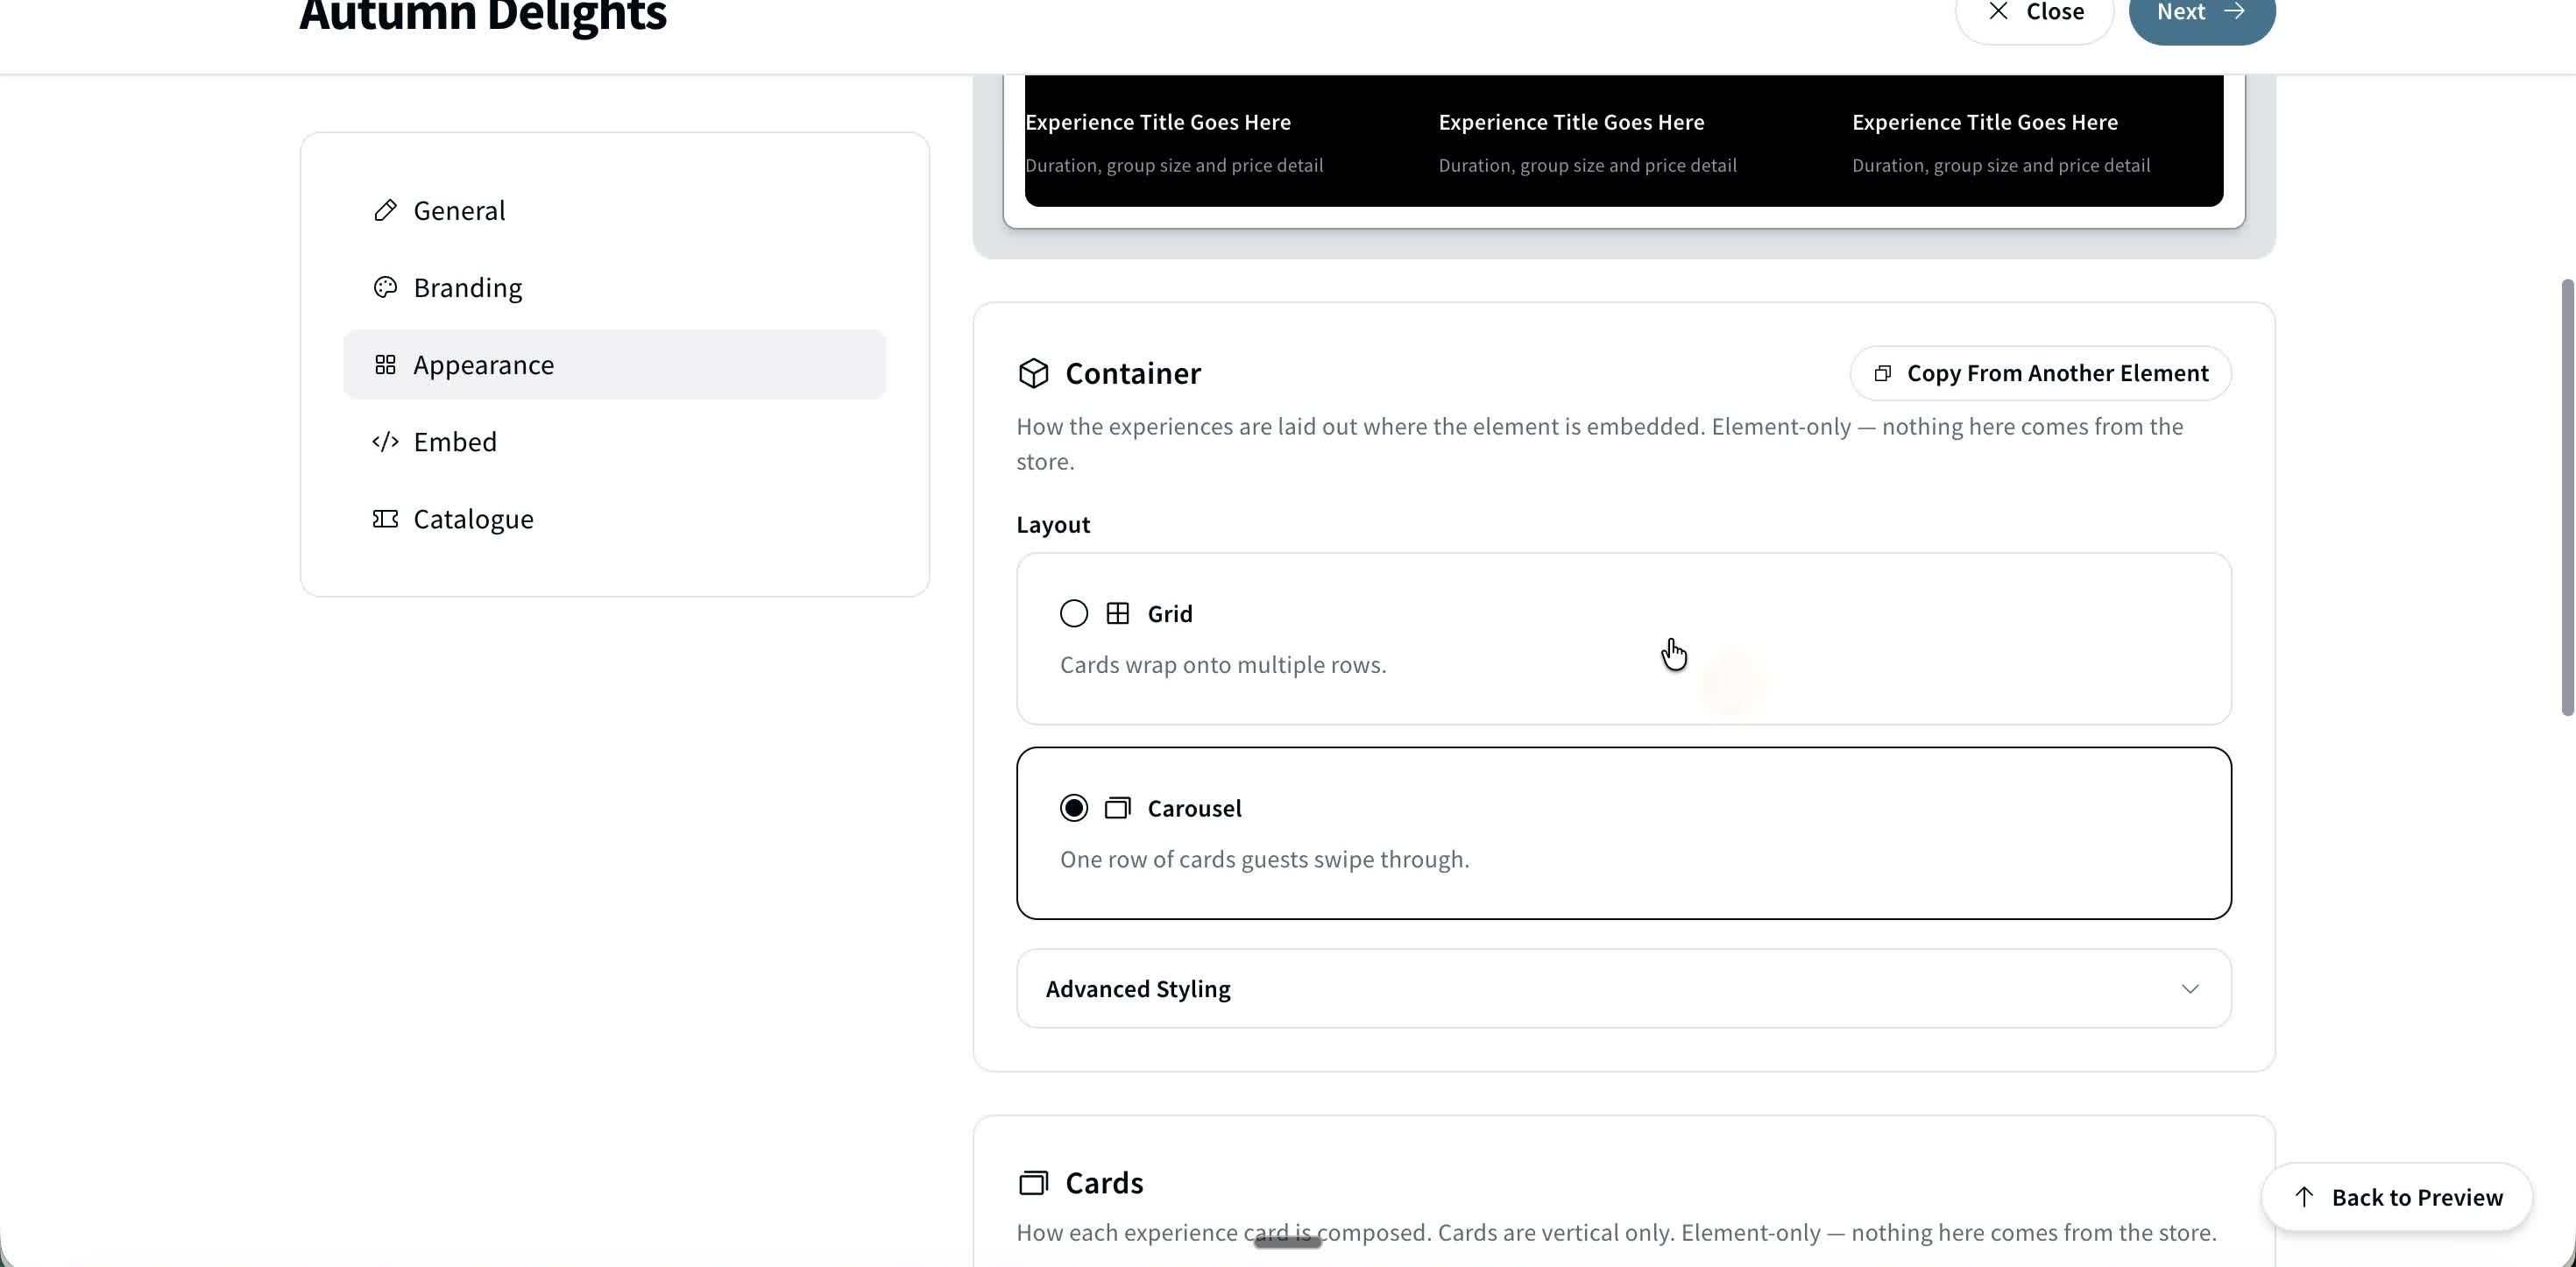The width and height of the screenshot is (2576, 1267).
Task: Click the Cards heading text
Action: (1104, 1182)
